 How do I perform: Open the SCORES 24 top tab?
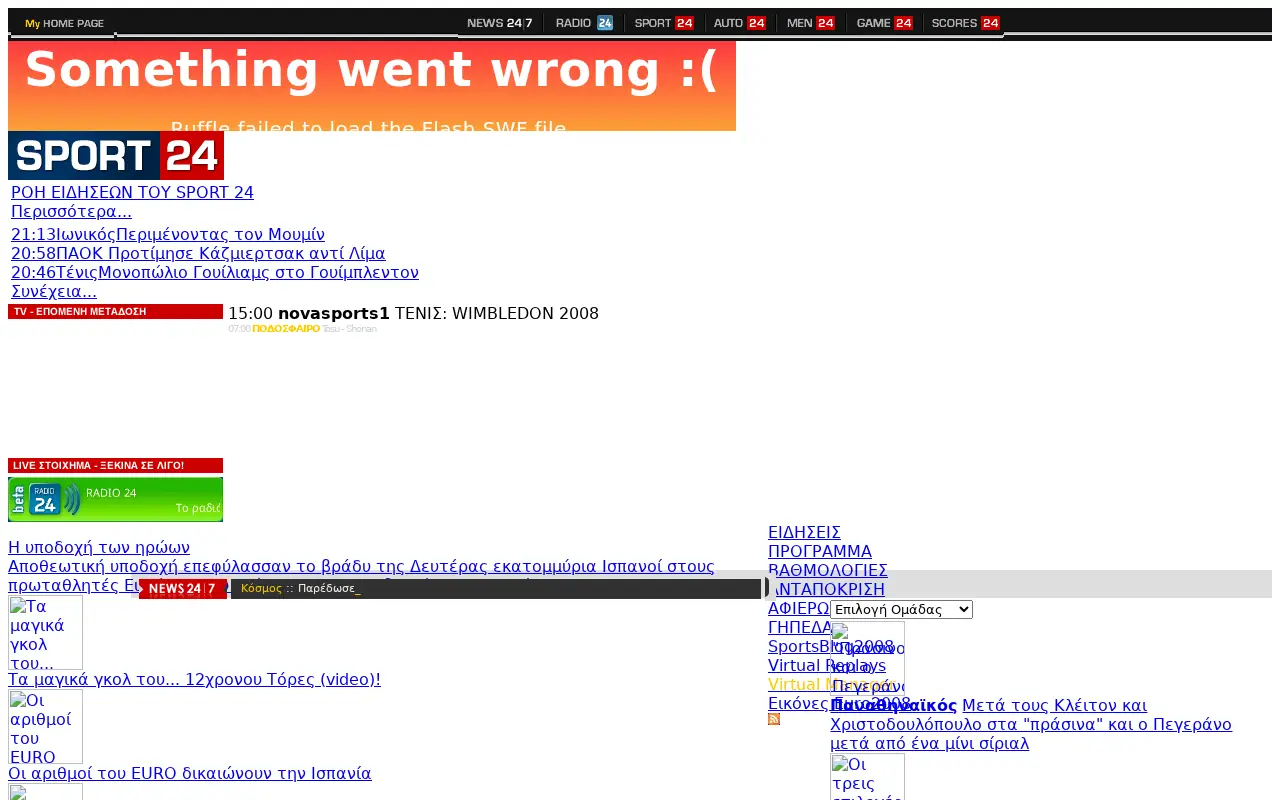[x=965, y=23]
